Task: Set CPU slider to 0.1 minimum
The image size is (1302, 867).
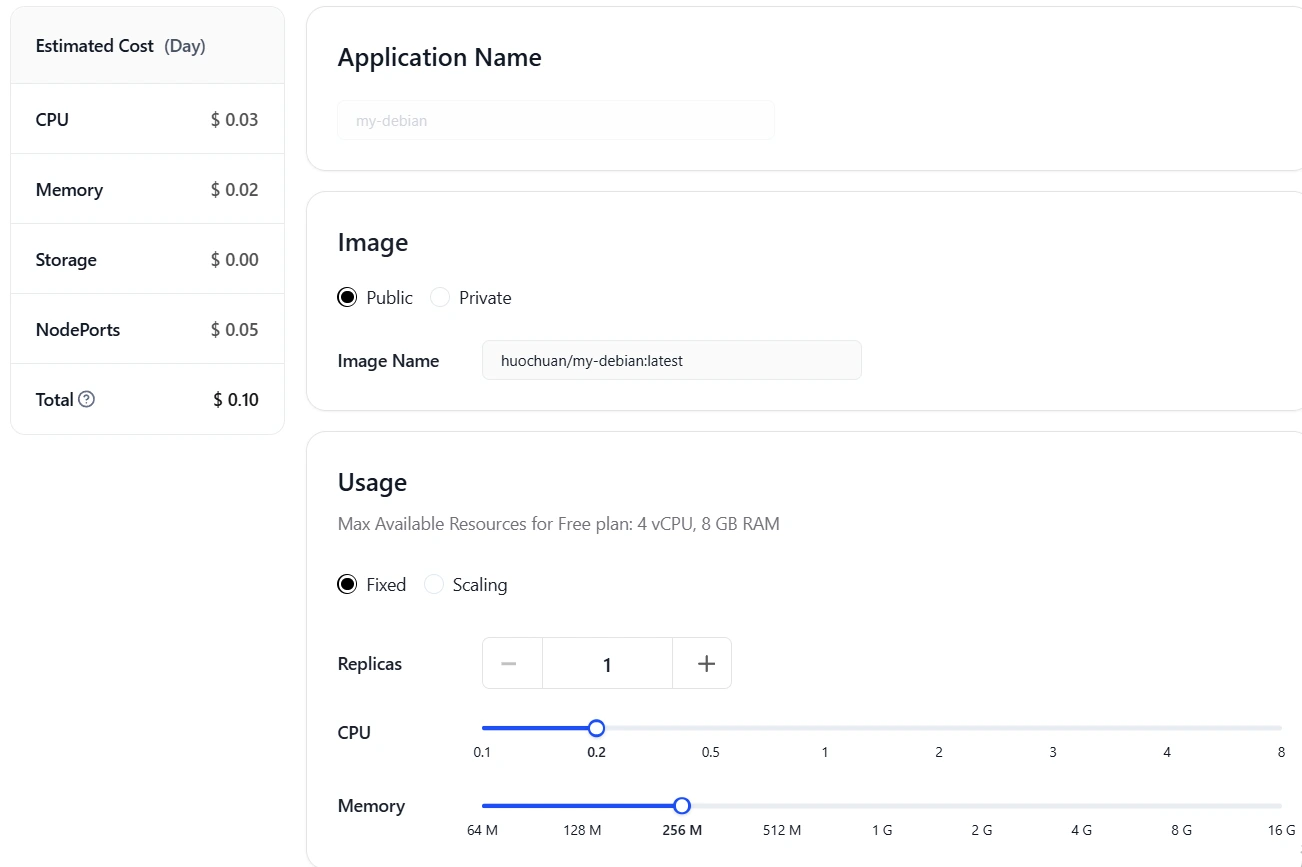Action: (x=484, y=728)
